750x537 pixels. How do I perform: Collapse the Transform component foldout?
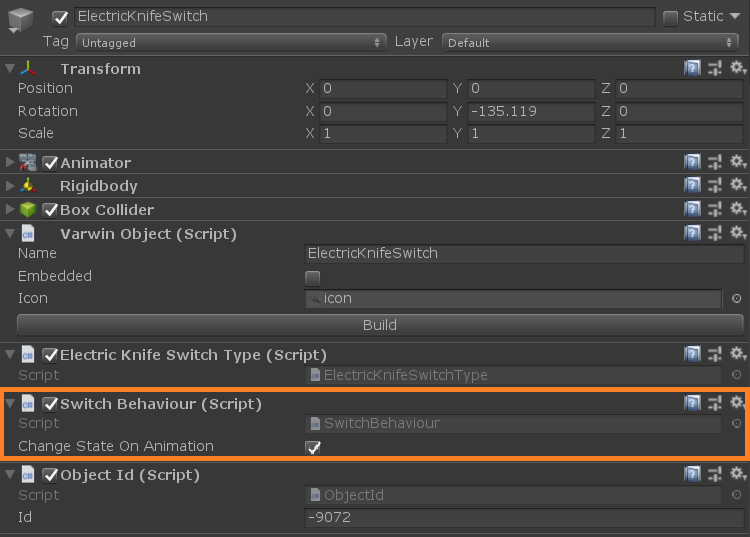coord(10,68)
